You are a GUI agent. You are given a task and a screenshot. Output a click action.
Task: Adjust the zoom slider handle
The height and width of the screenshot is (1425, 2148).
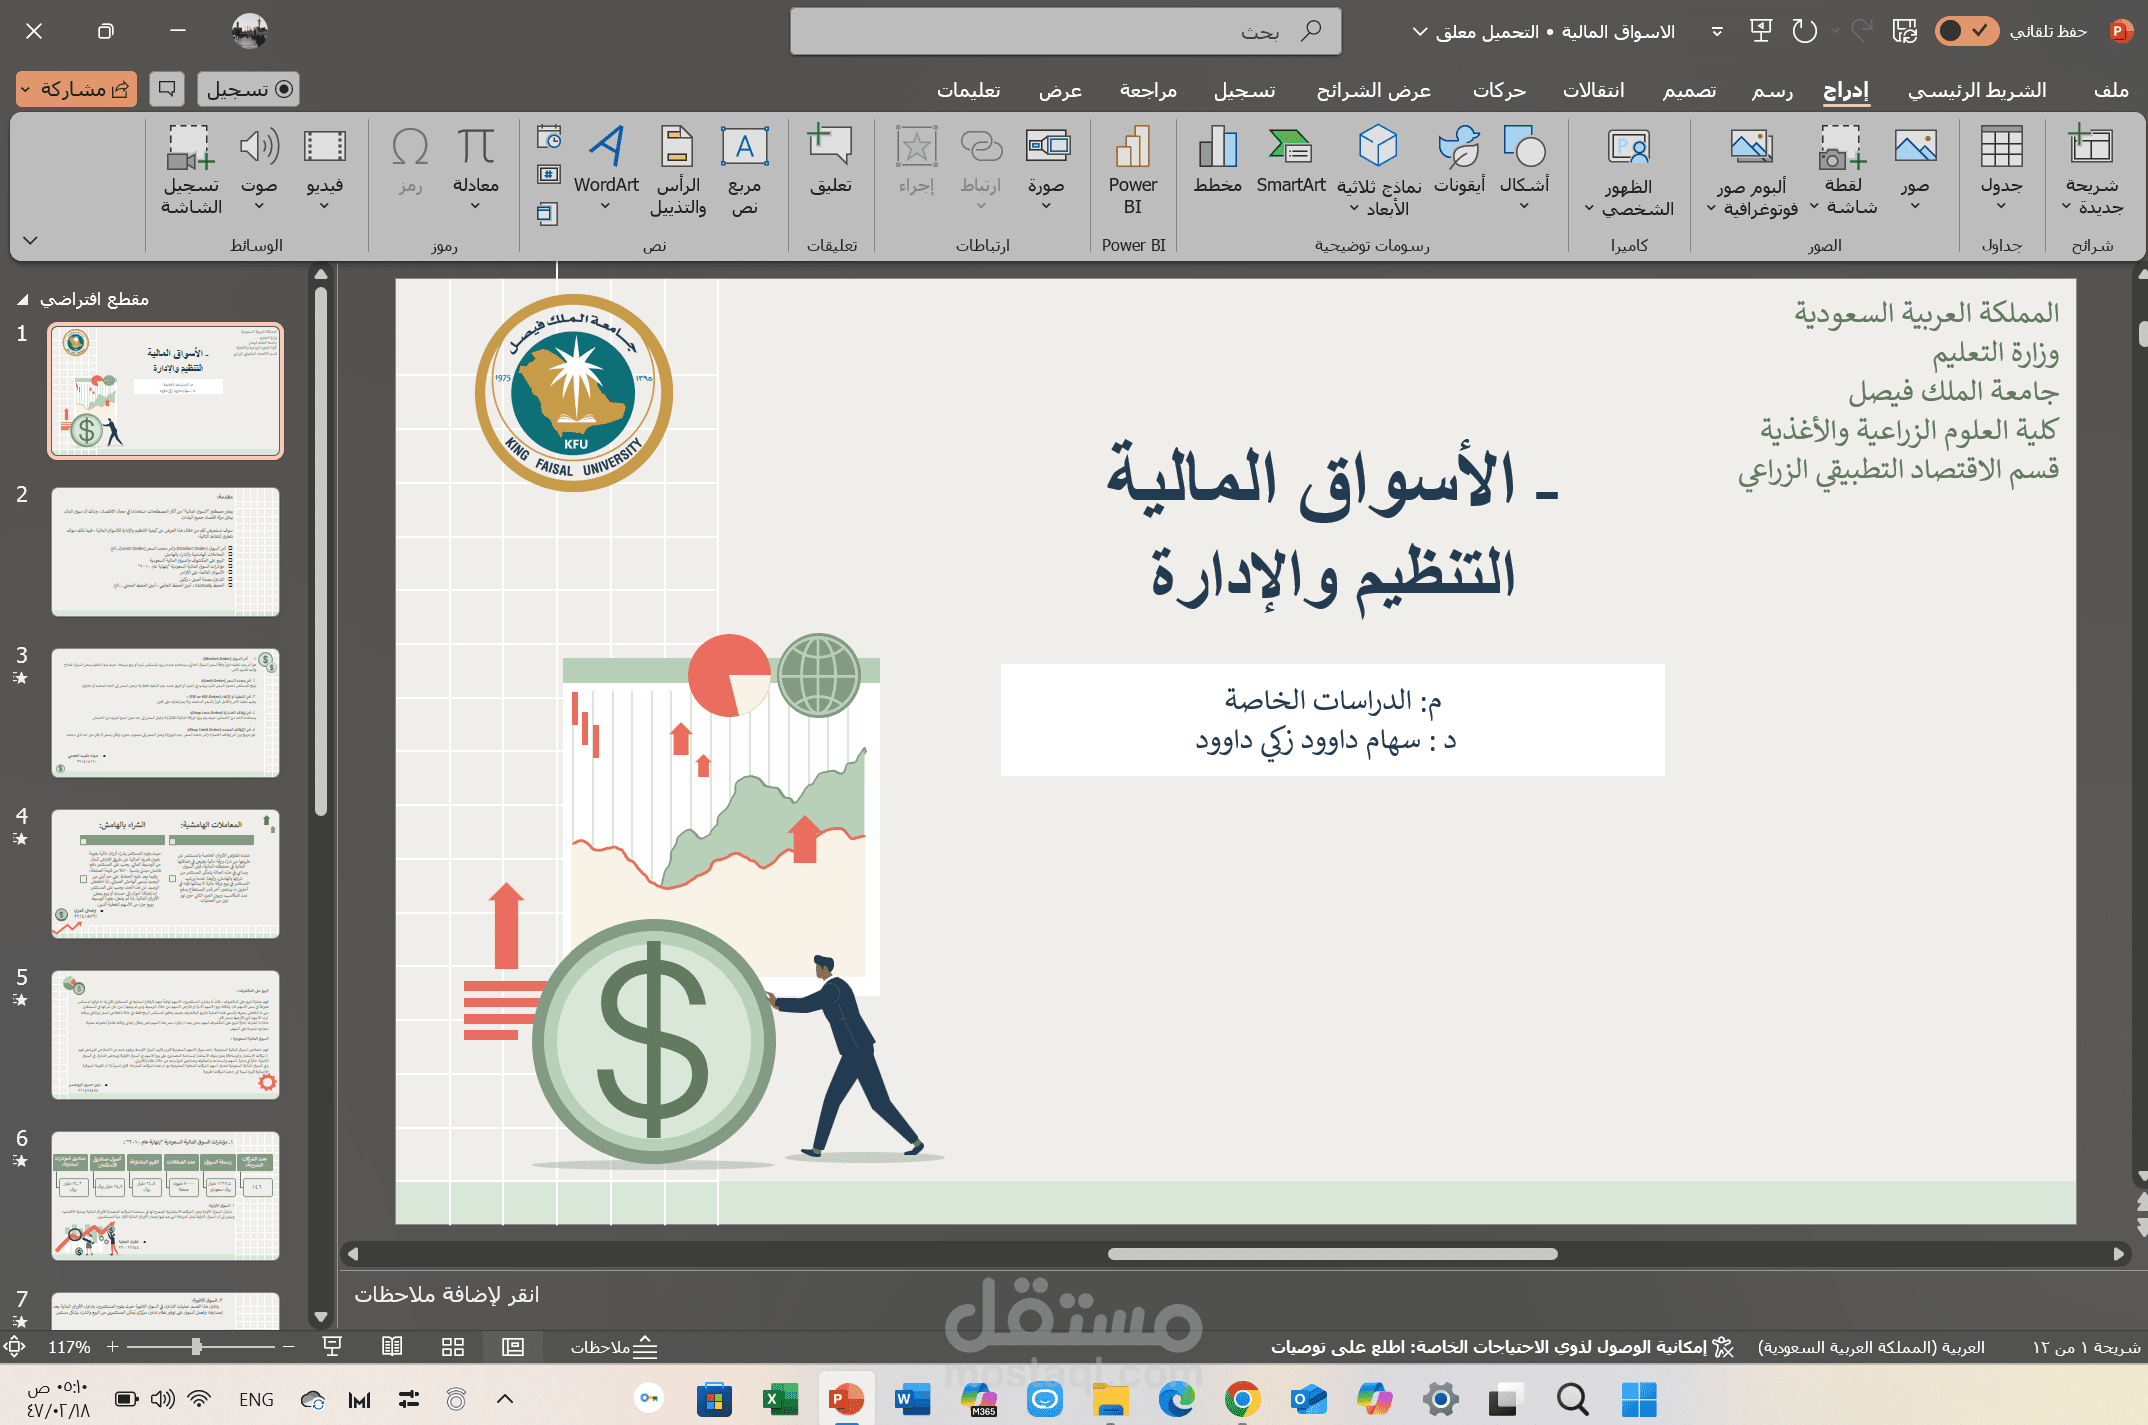(x=196, y=1347)
